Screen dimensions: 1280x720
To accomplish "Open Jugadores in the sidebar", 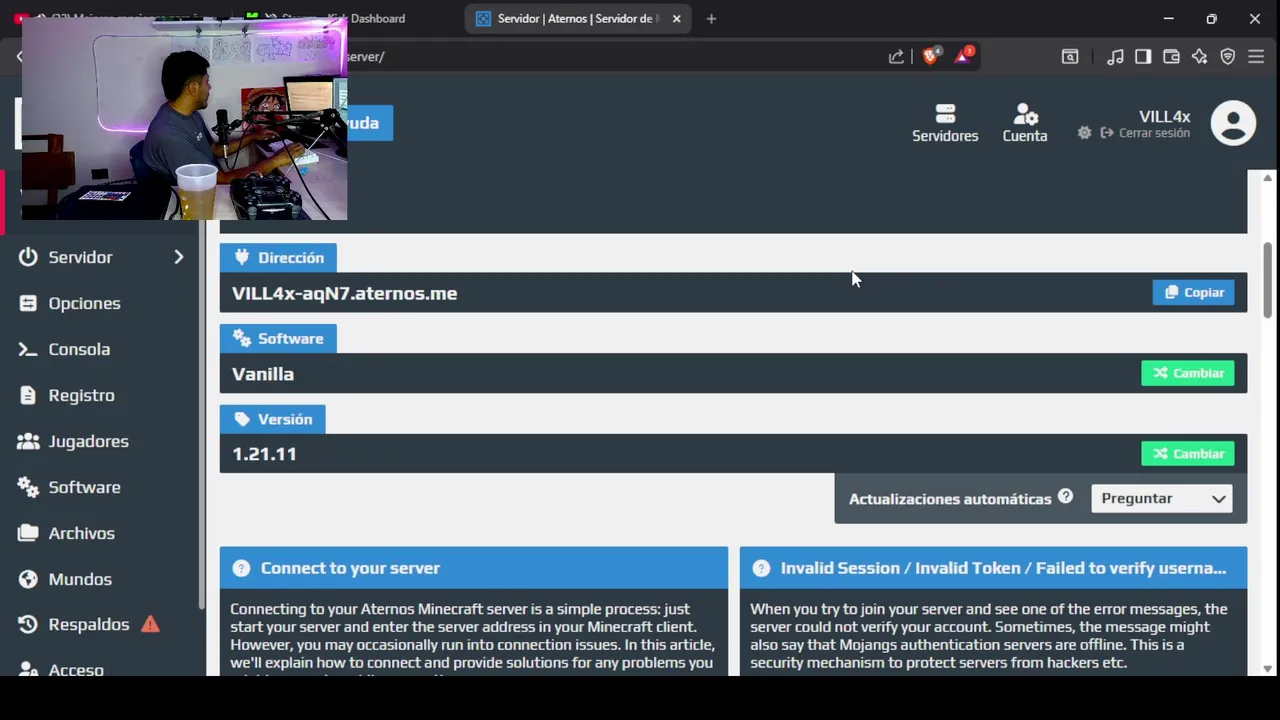I will [88, 441].
